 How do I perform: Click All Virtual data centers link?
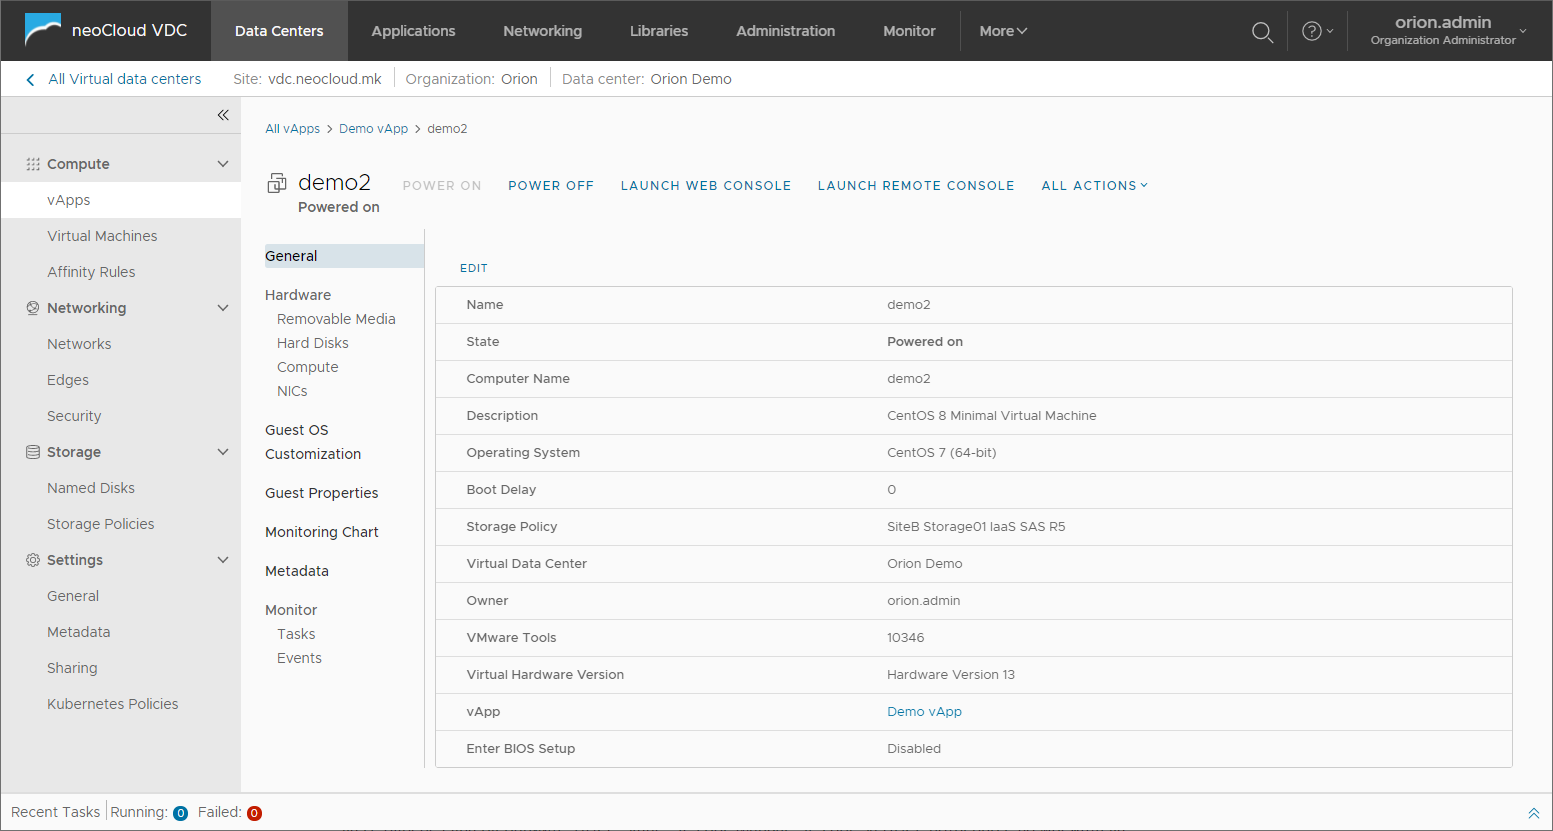tap(125, 79)
